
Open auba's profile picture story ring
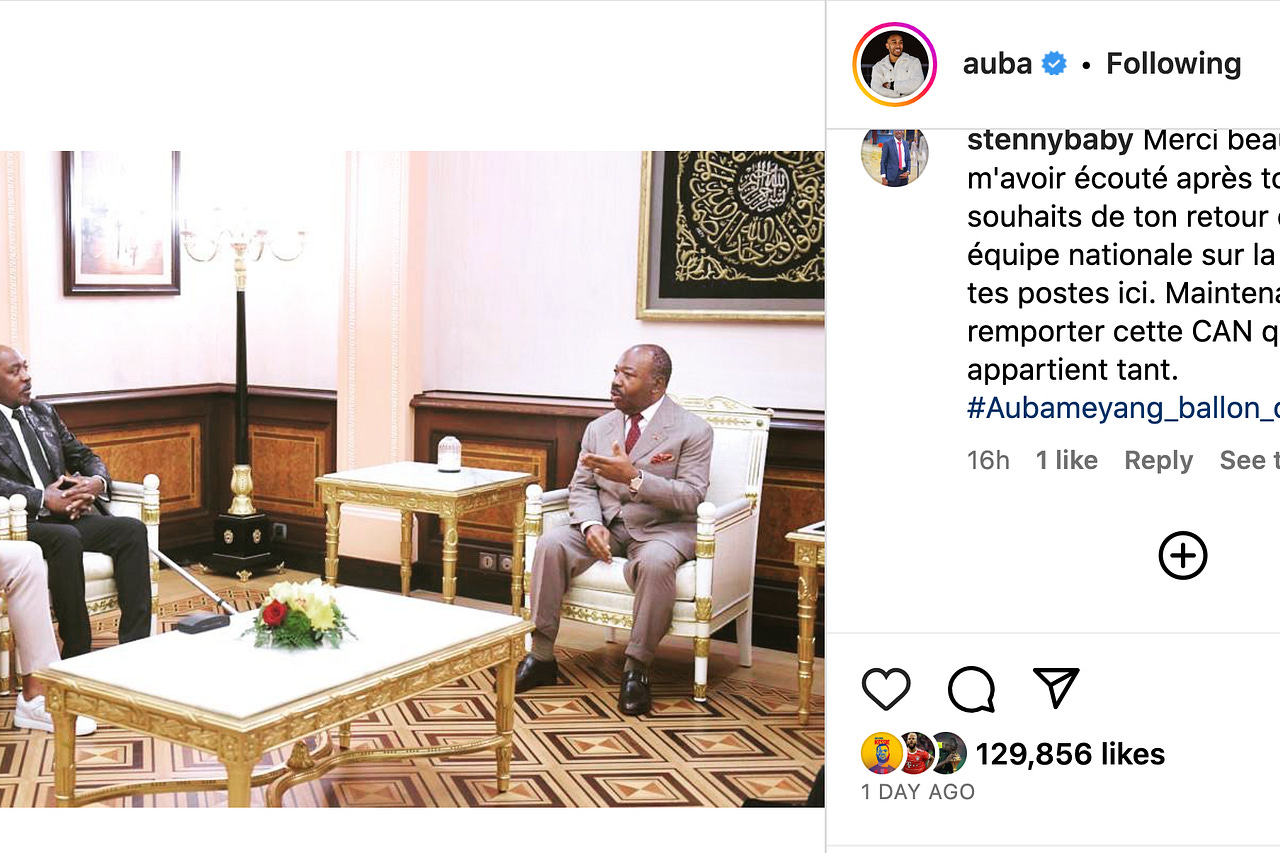pos(895,64)
